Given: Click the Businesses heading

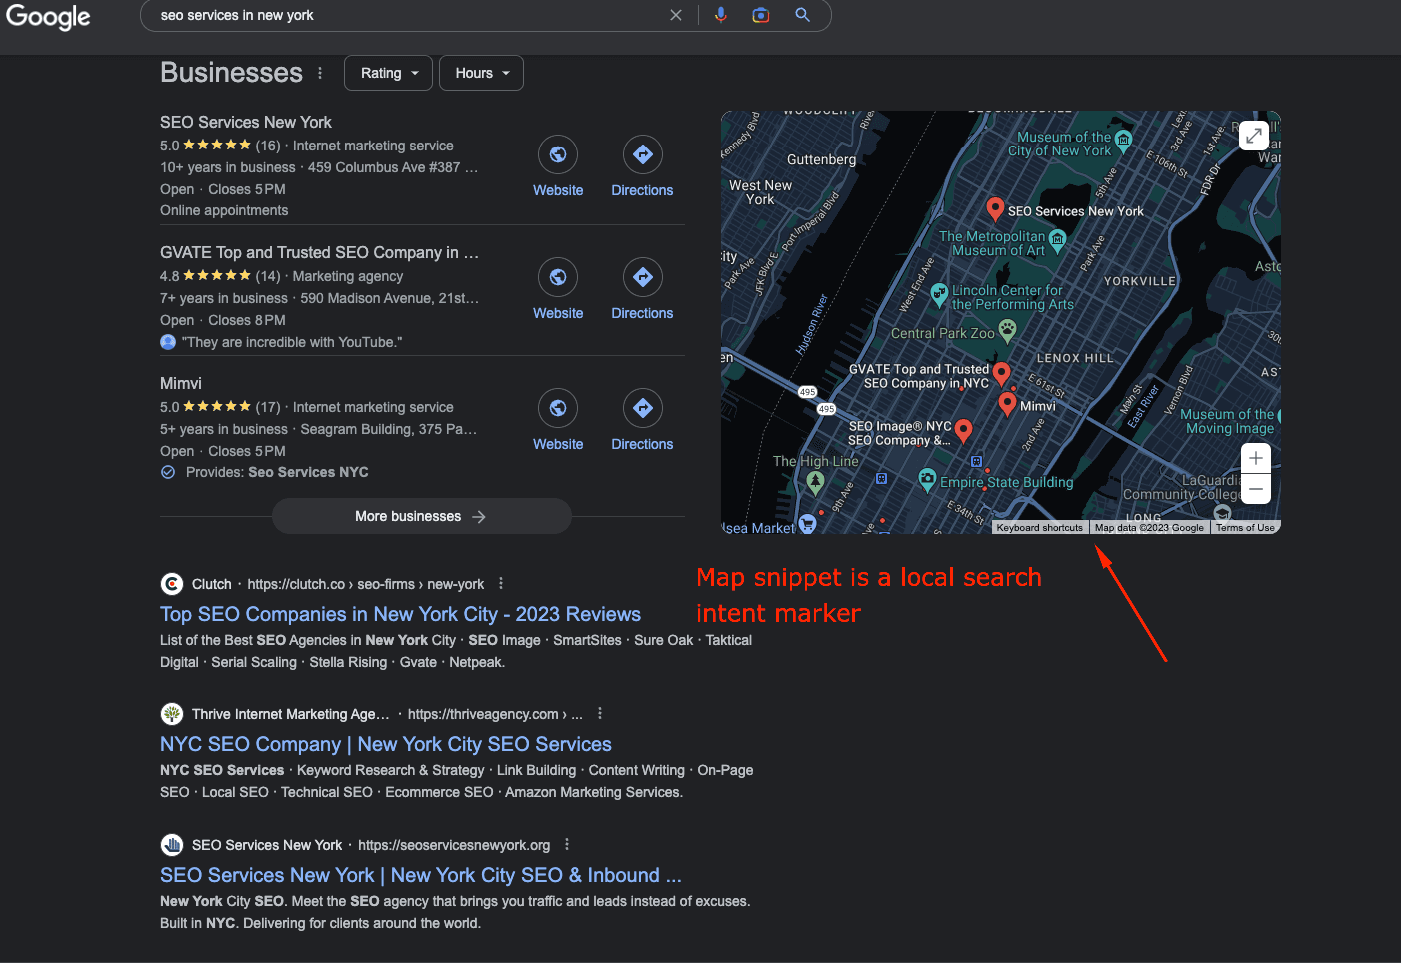Looking at the screenshot, I should (231, 73).
